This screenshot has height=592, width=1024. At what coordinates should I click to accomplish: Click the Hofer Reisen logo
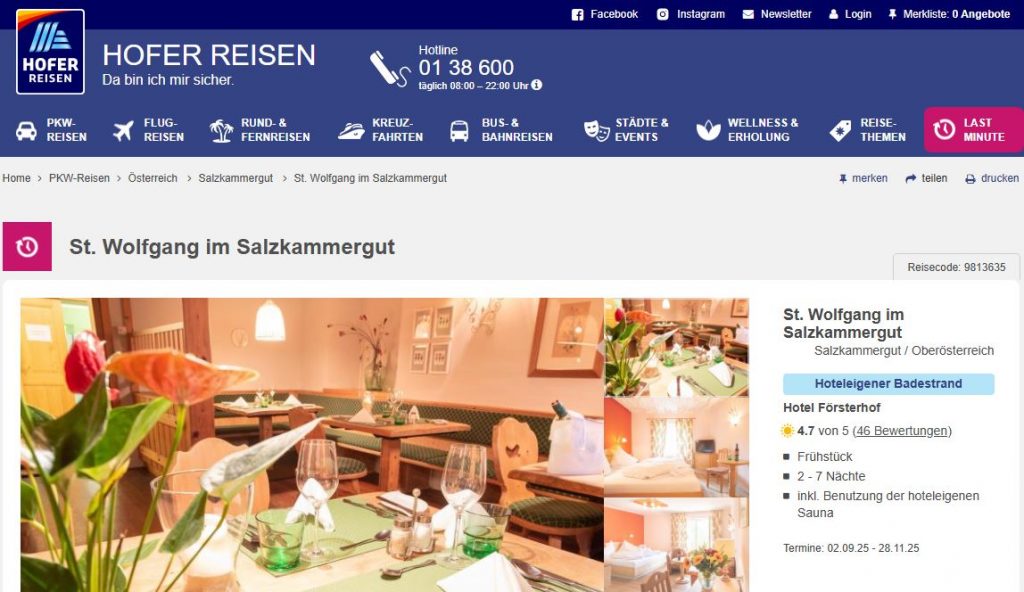click(50, 52)
